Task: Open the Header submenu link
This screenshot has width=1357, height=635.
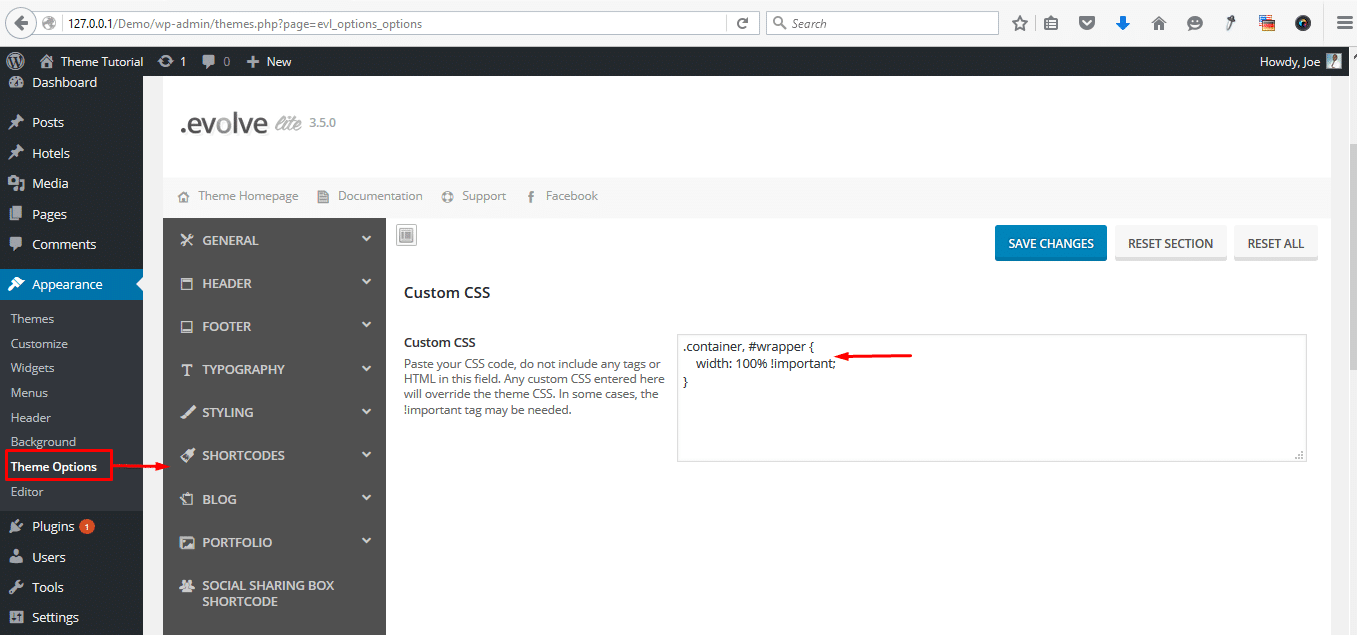Action: 30,418
